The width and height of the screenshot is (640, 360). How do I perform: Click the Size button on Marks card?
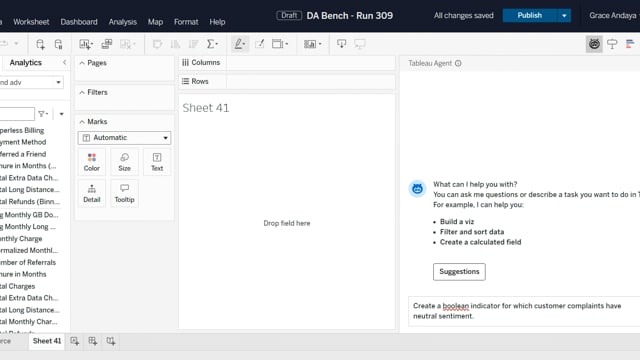pos(124,162)
